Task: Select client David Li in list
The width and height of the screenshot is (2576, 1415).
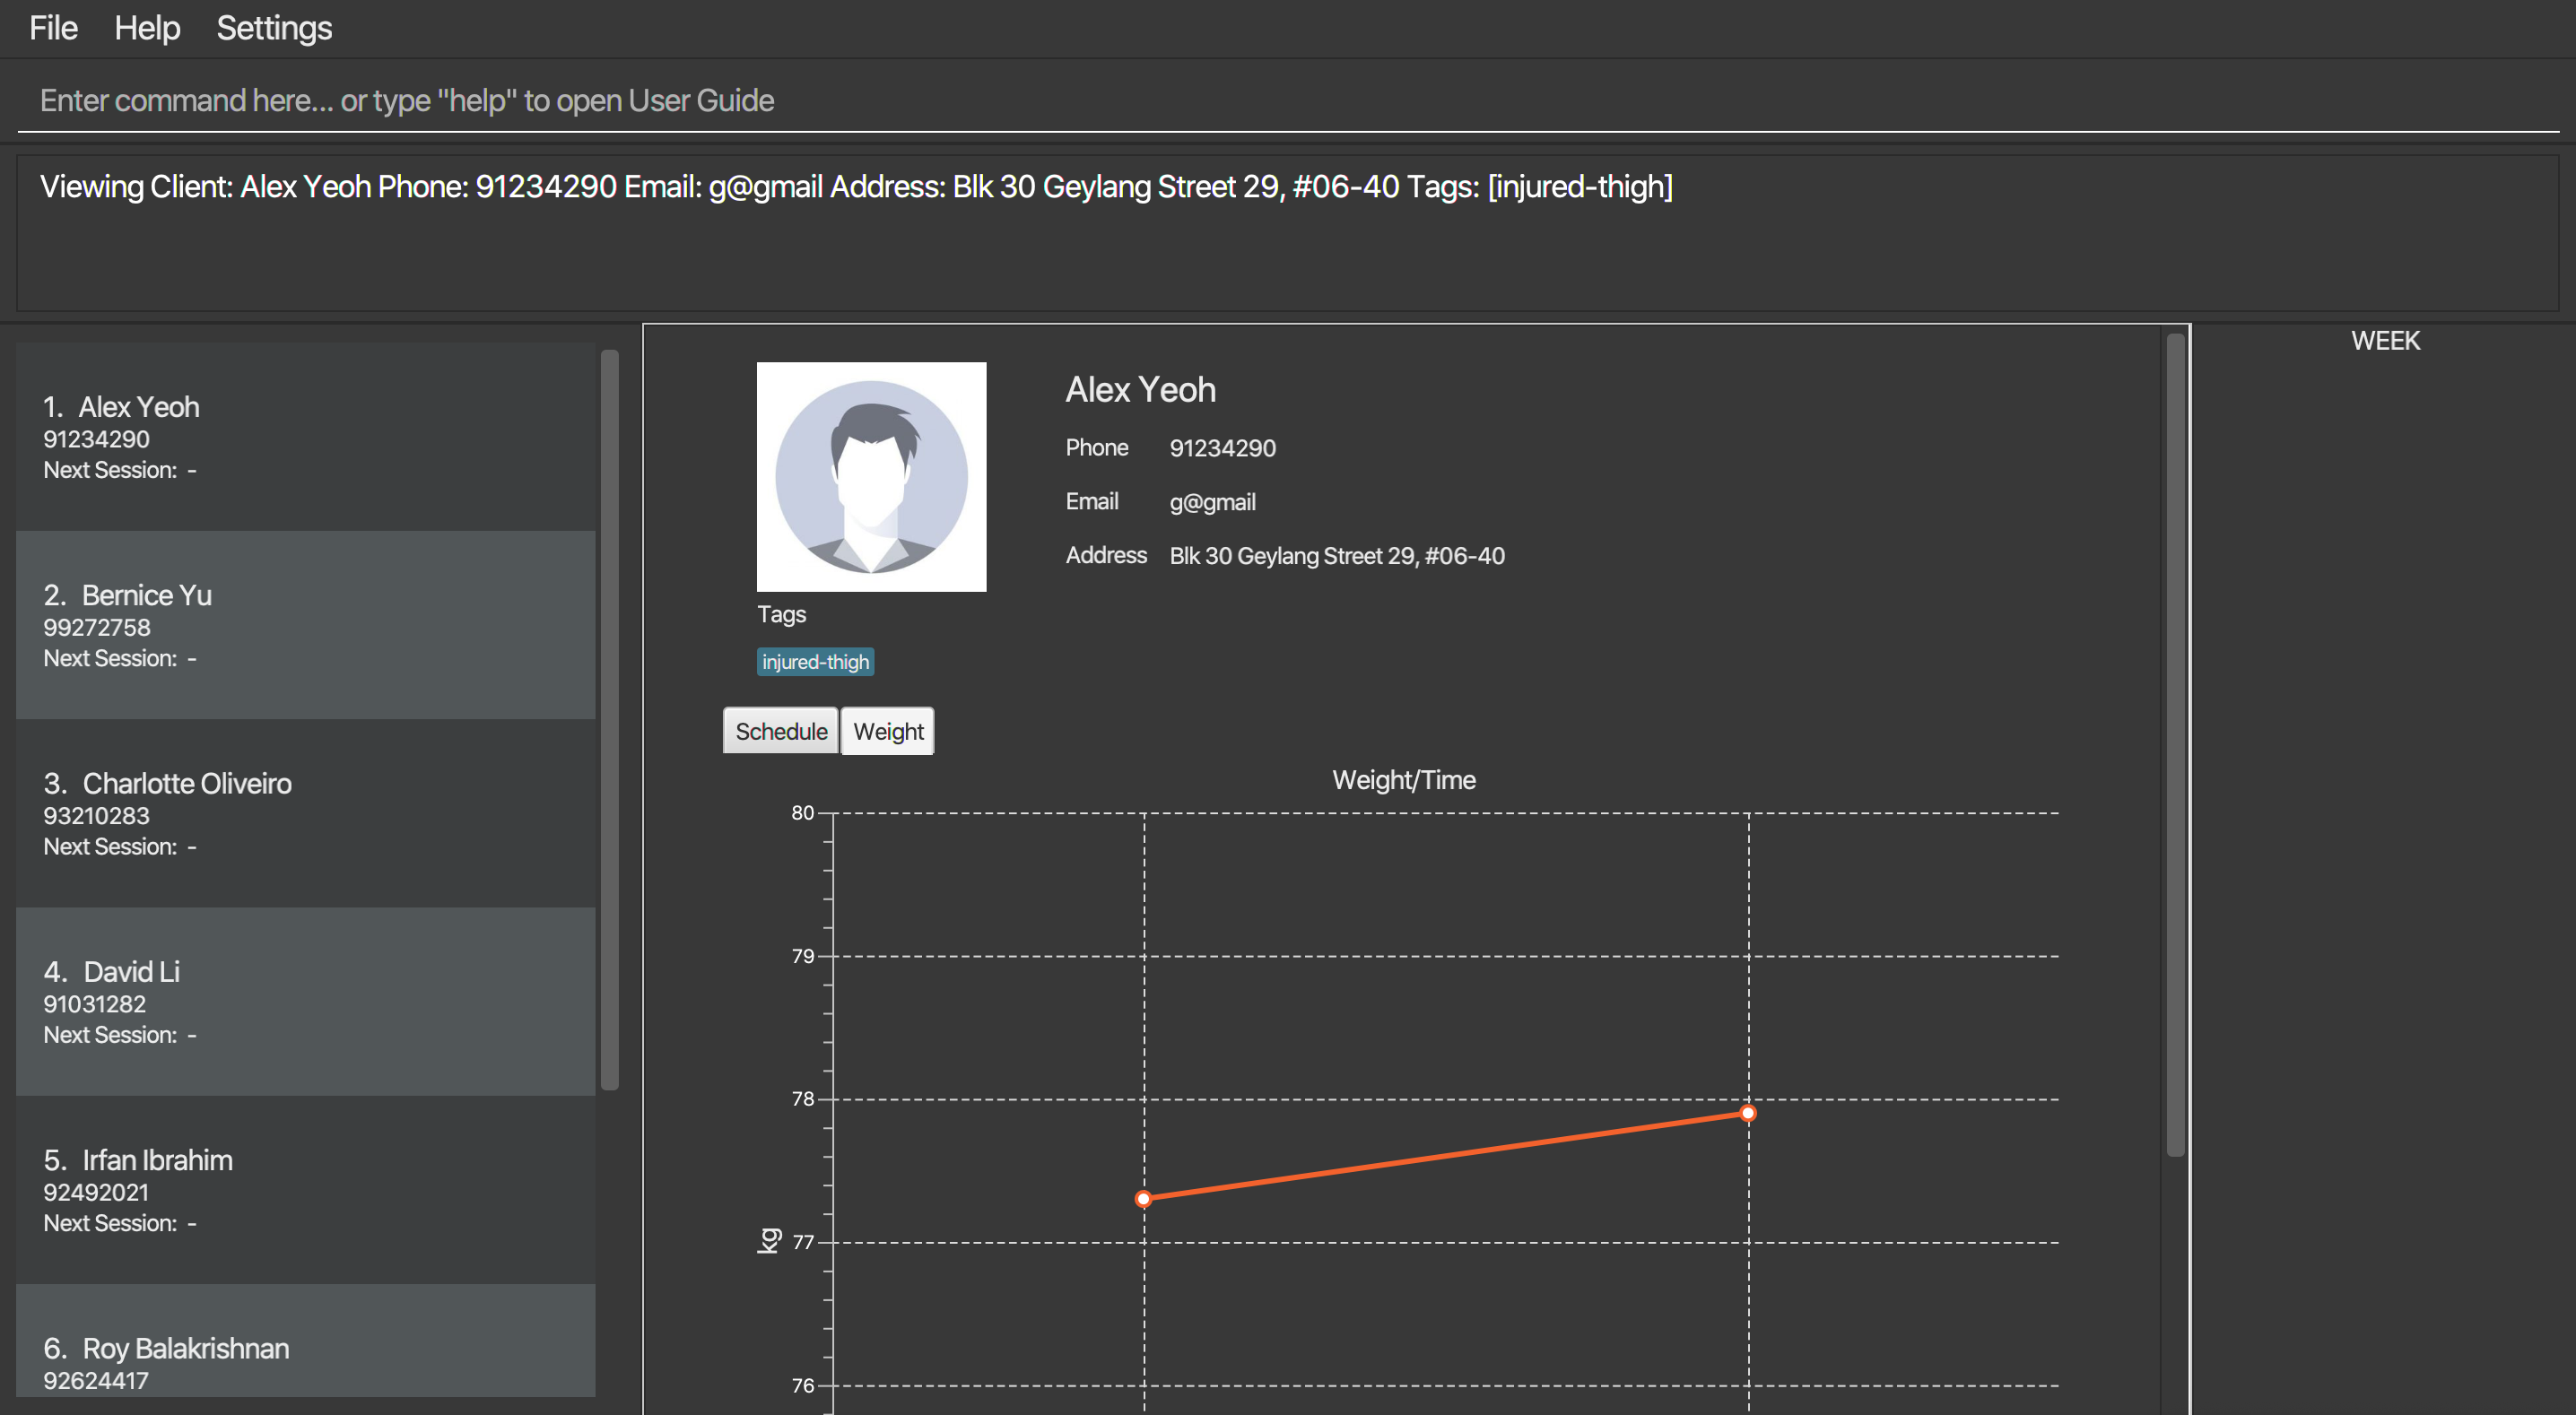Action: 306,1001
